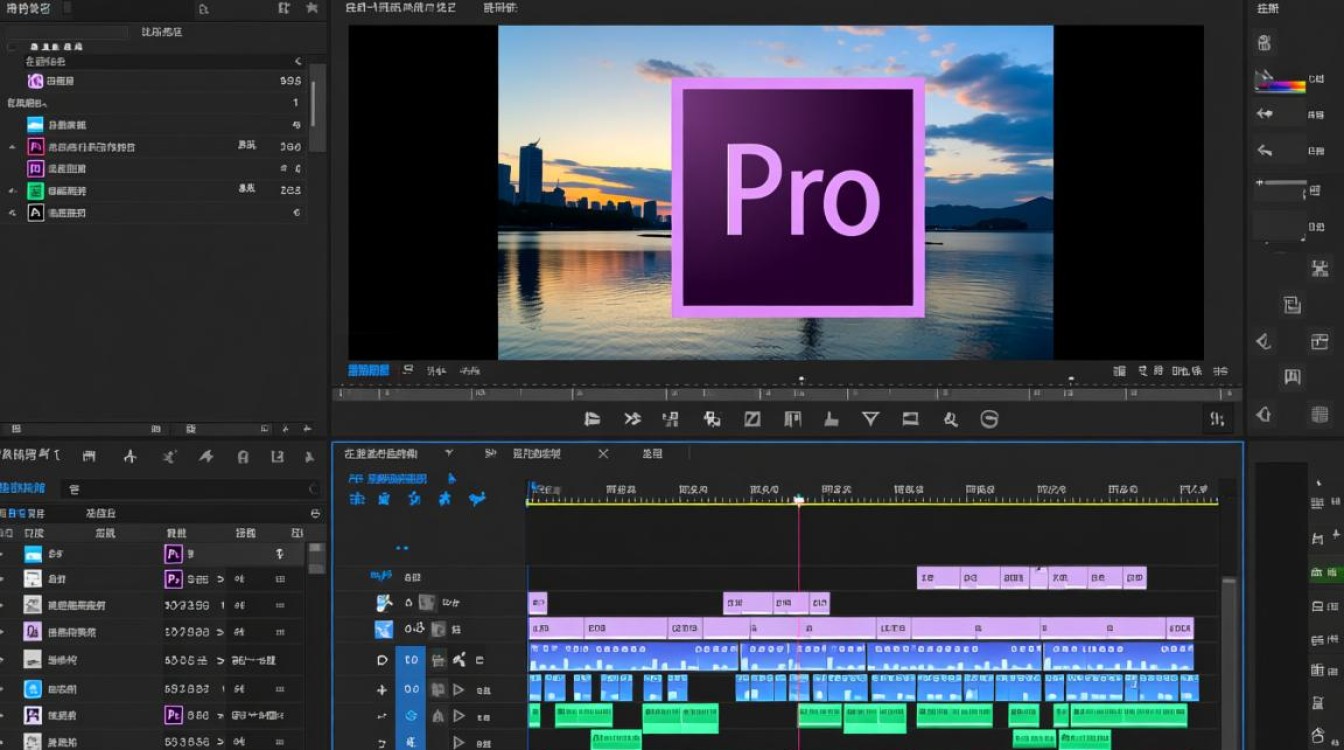Screen dimensions: 1344x750
Task: Click the rainbow gradient bar in the right panel
Action: click(x=1281, y=86)
